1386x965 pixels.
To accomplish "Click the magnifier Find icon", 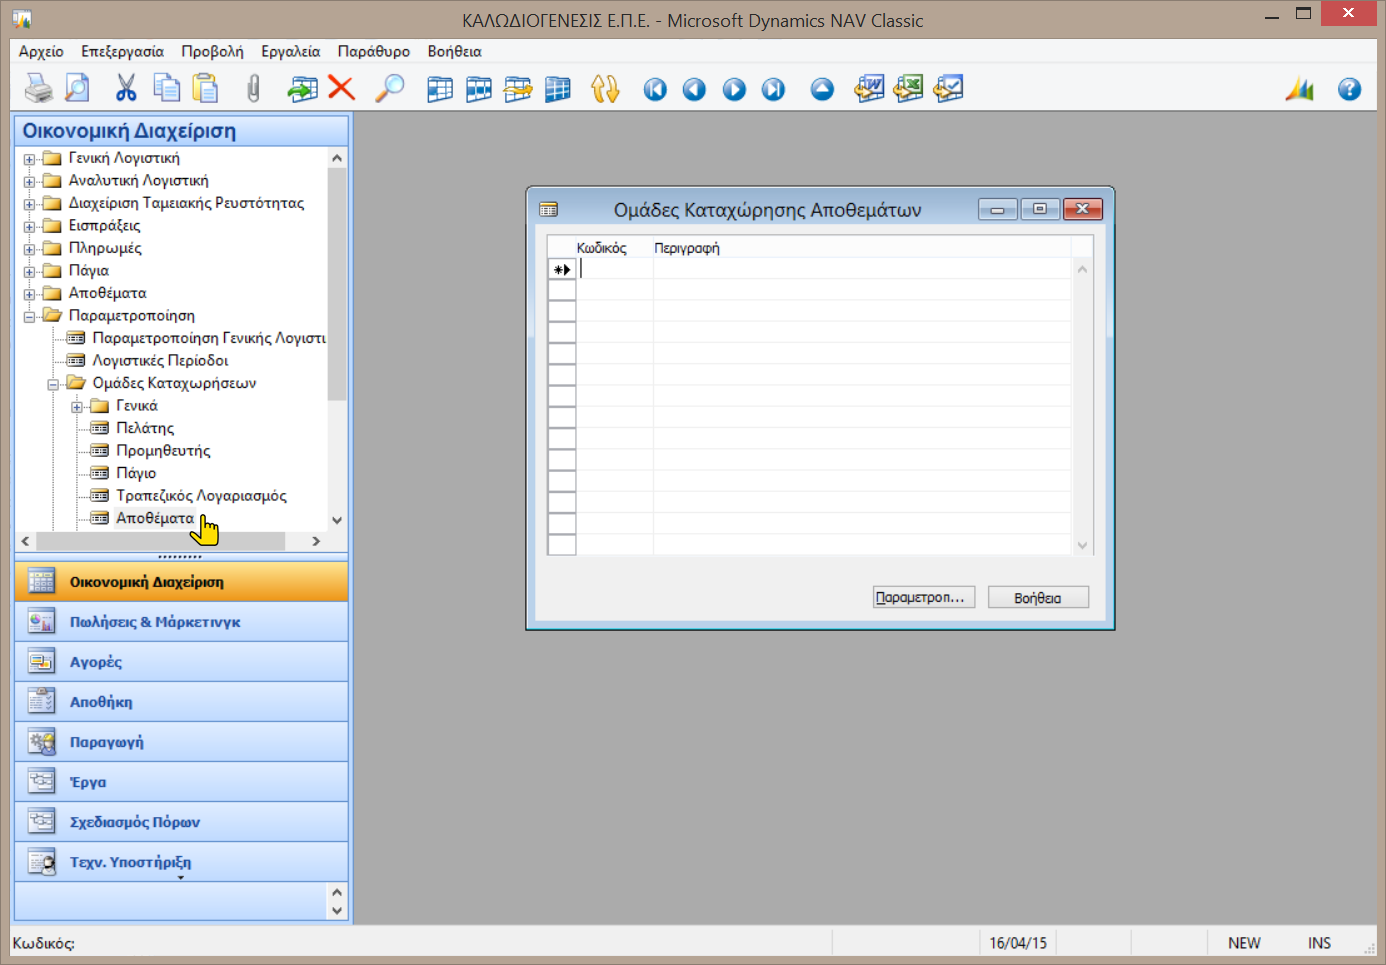I will point(390,89).
